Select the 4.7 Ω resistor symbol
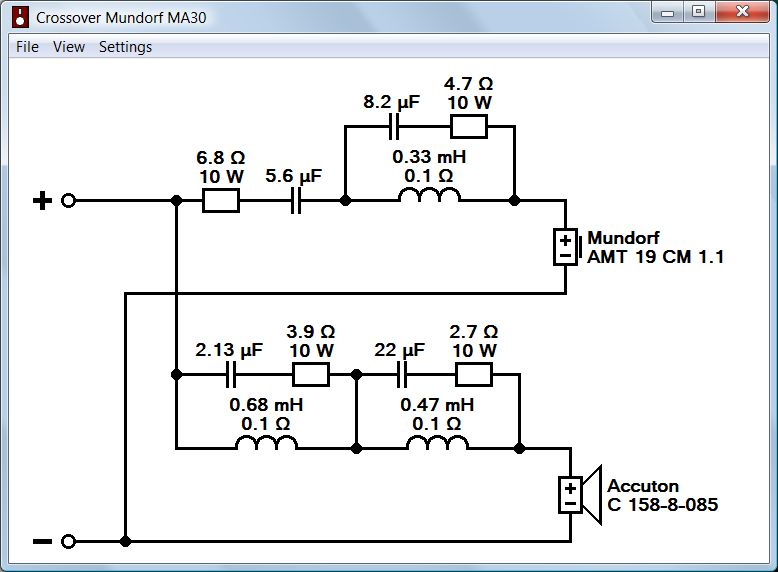This screenshot has width=778, height=572. point(469,127)
